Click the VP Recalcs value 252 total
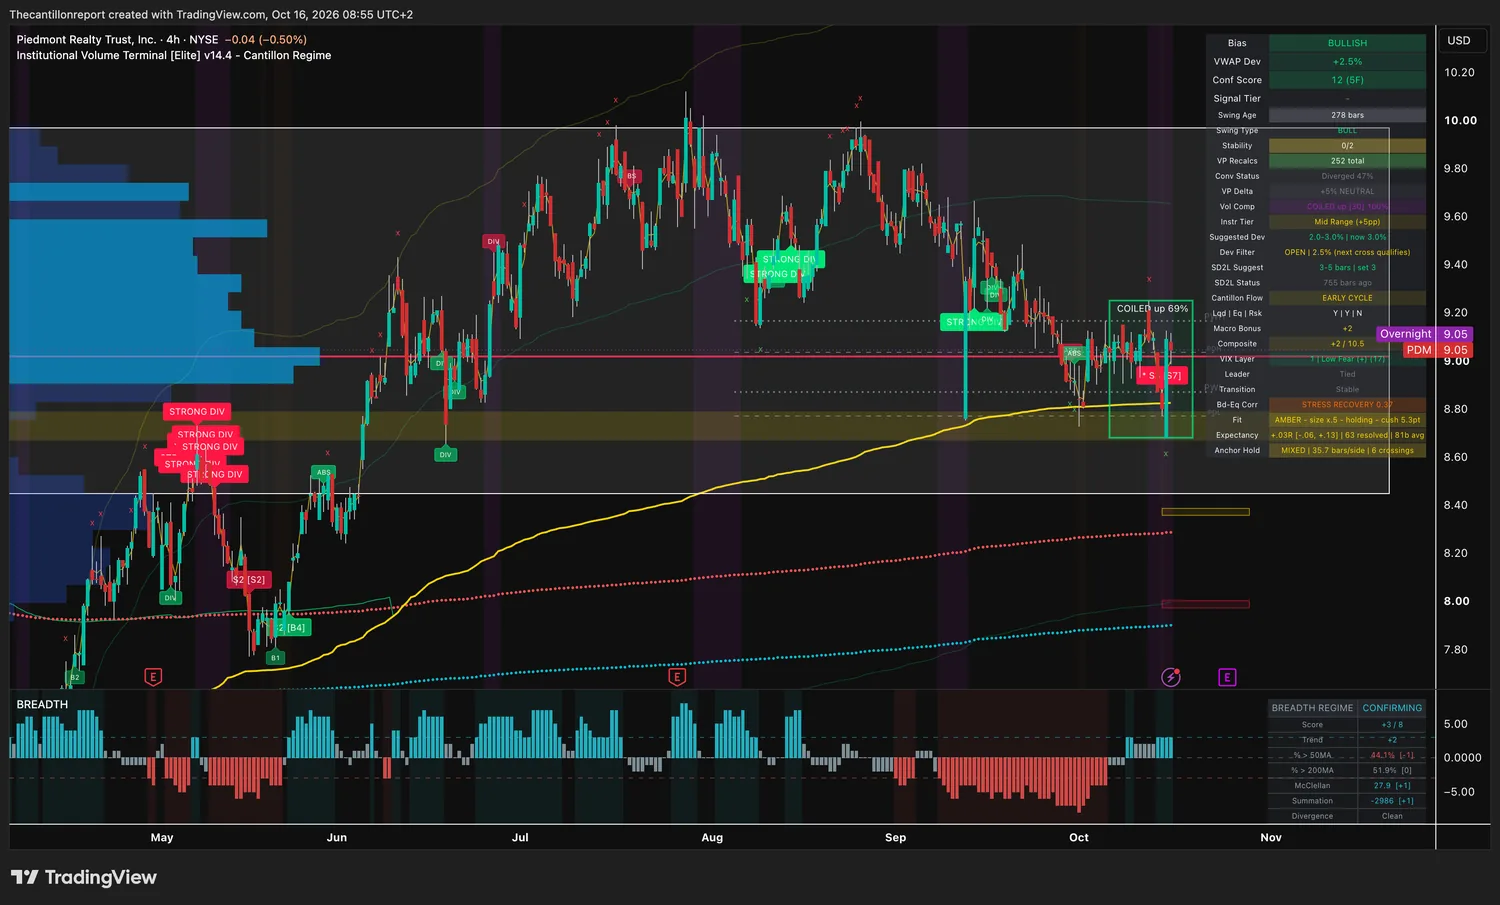The height and width of the screenshot is (905, 1500). [x=1347, y=161]
